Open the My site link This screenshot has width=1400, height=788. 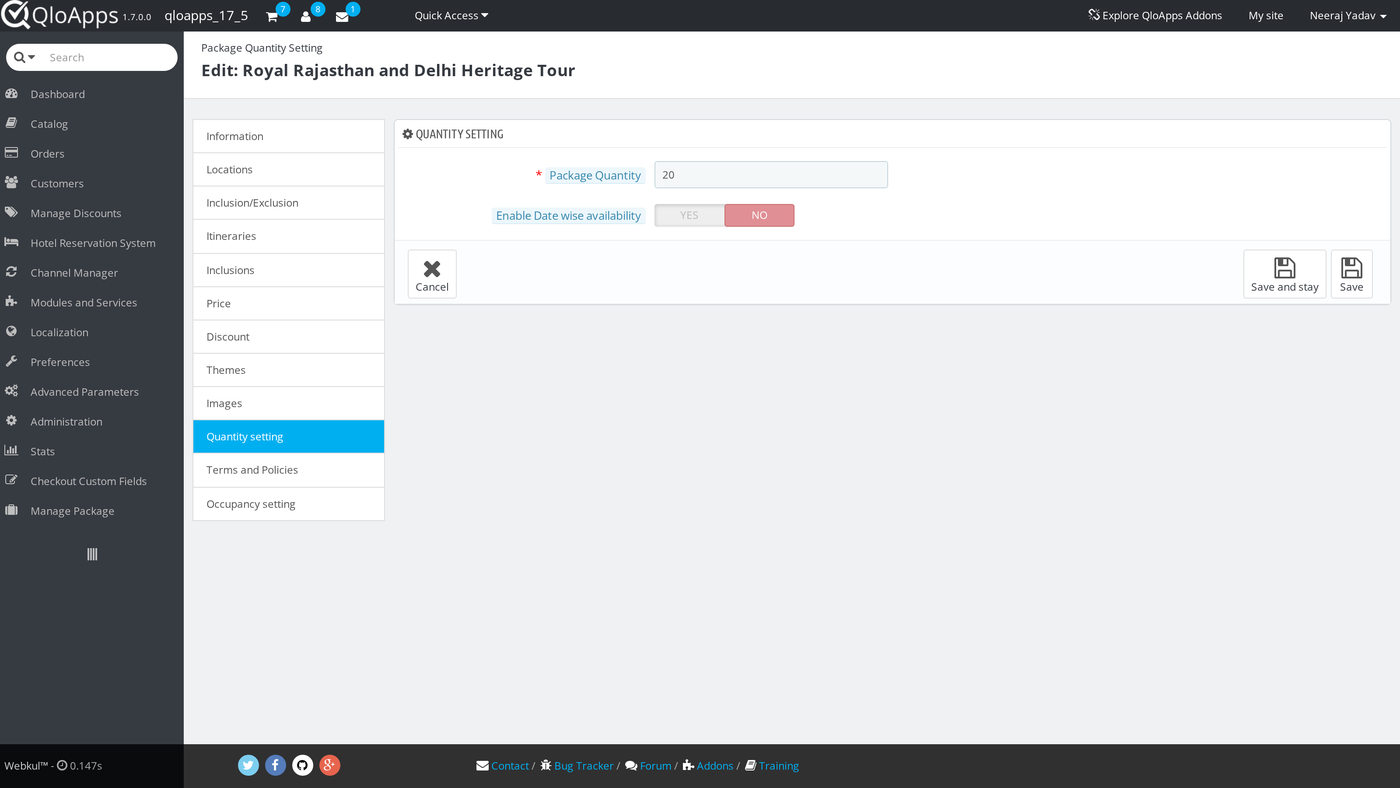pyautogui.click(x=1266, y=15)
